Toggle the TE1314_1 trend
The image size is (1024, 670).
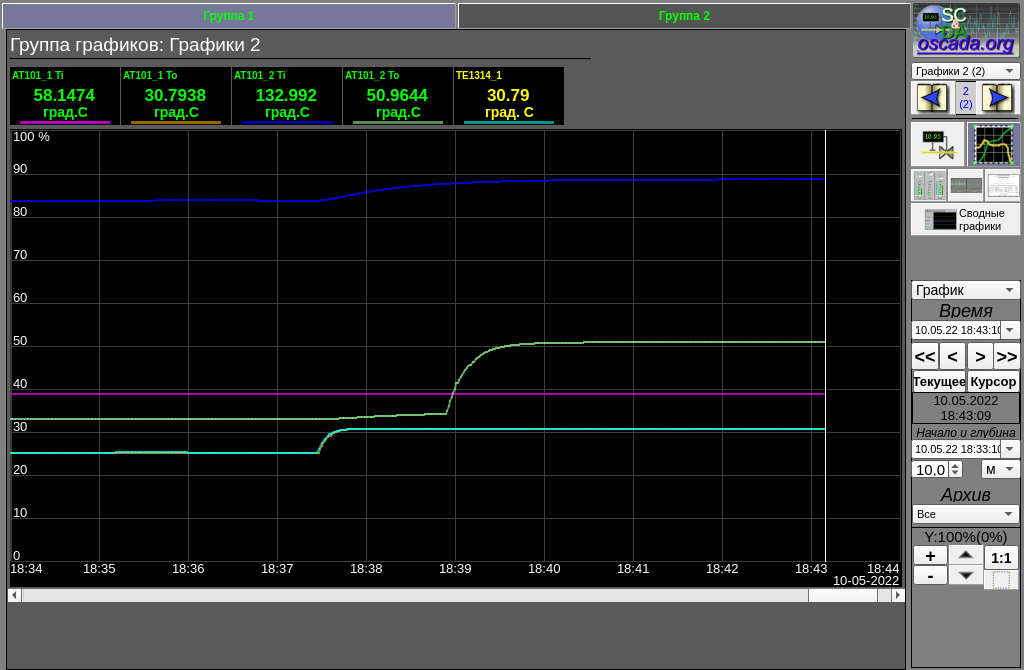point(508,96)
